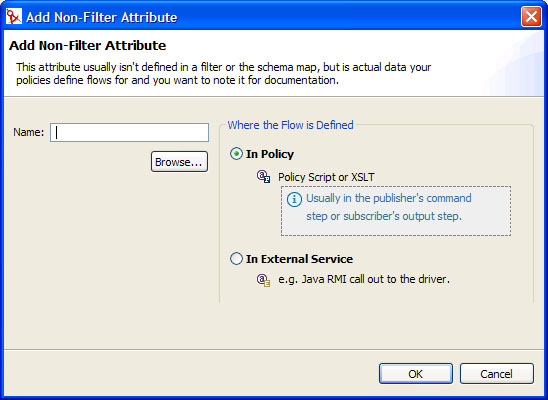The image size is (548, 400).
Task: Click the description text about documentation
Action: 224,73
